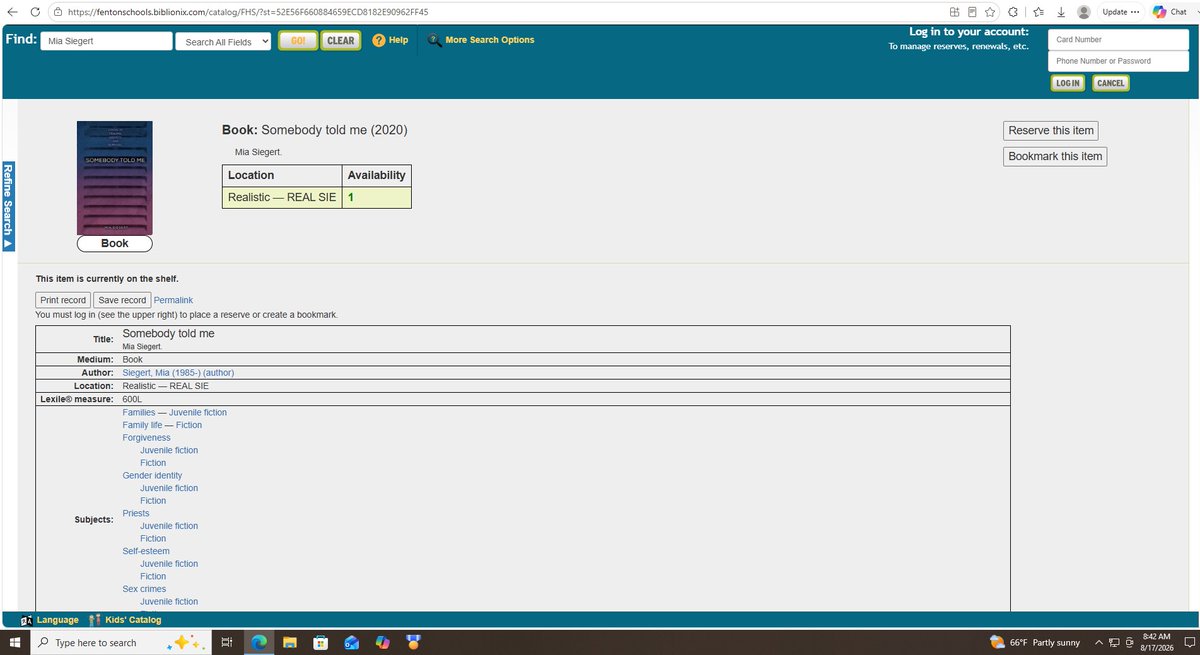
Task: Click the Card Number field
Action: coord(1119,40)
